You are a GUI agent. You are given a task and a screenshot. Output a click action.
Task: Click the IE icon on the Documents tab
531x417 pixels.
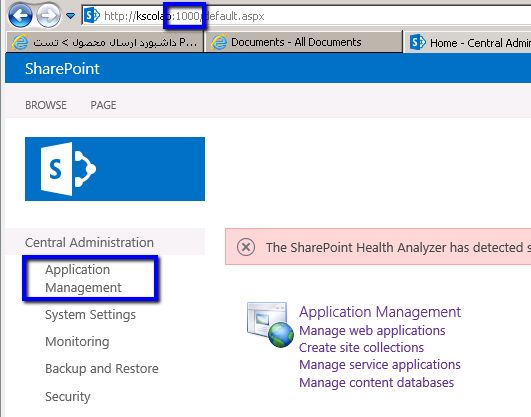pyautogui.click(x=219, y=43)
